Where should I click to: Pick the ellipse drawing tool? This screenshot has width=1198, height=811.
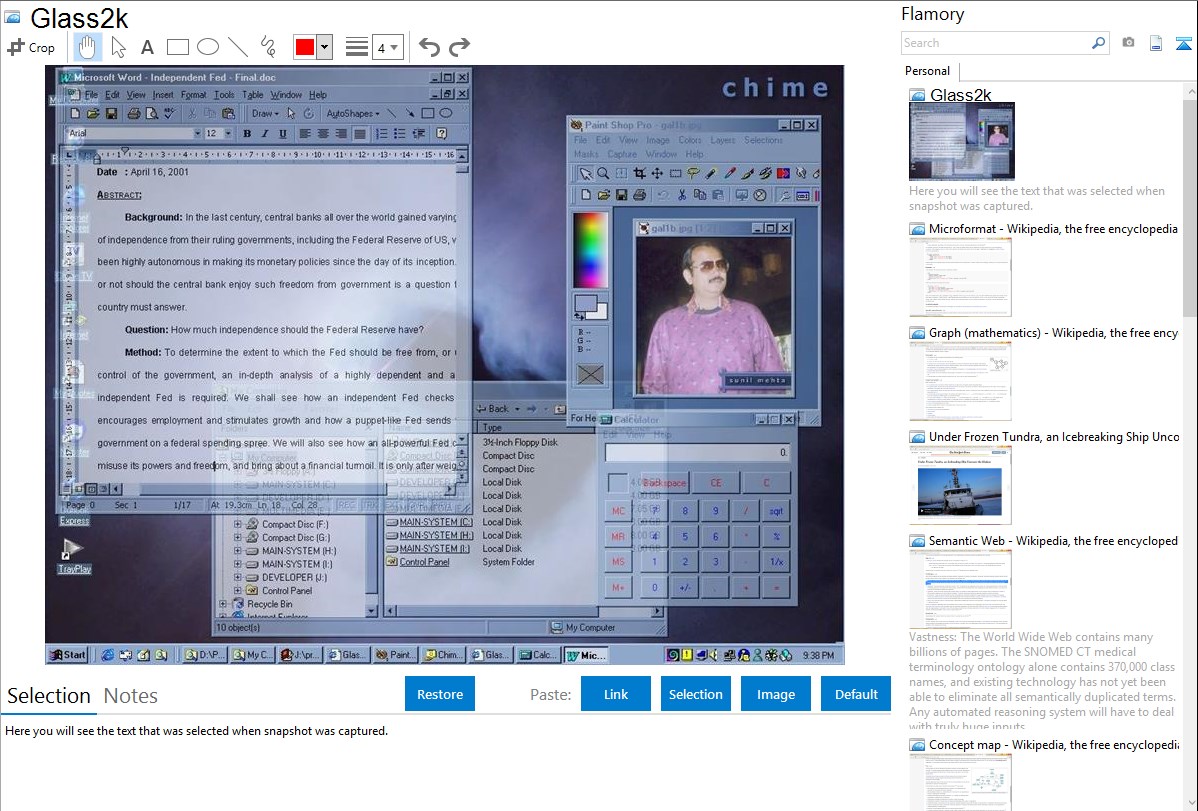pos(208,47)
